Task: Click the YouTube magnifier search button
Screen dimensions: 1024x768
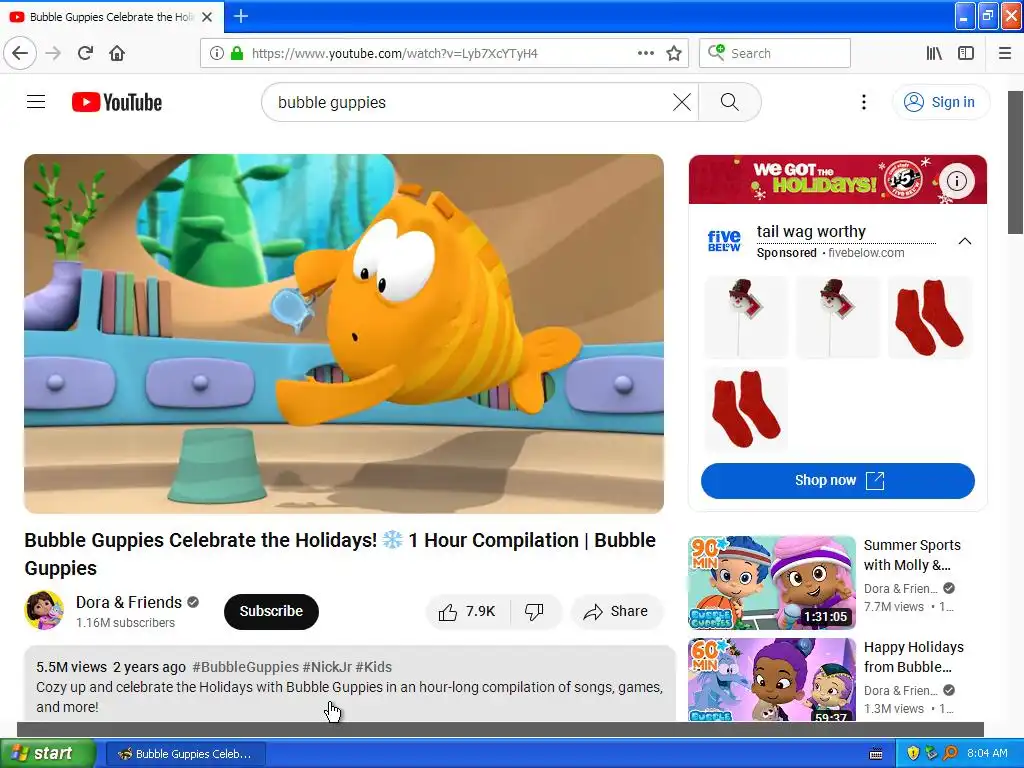Action: 729,102
